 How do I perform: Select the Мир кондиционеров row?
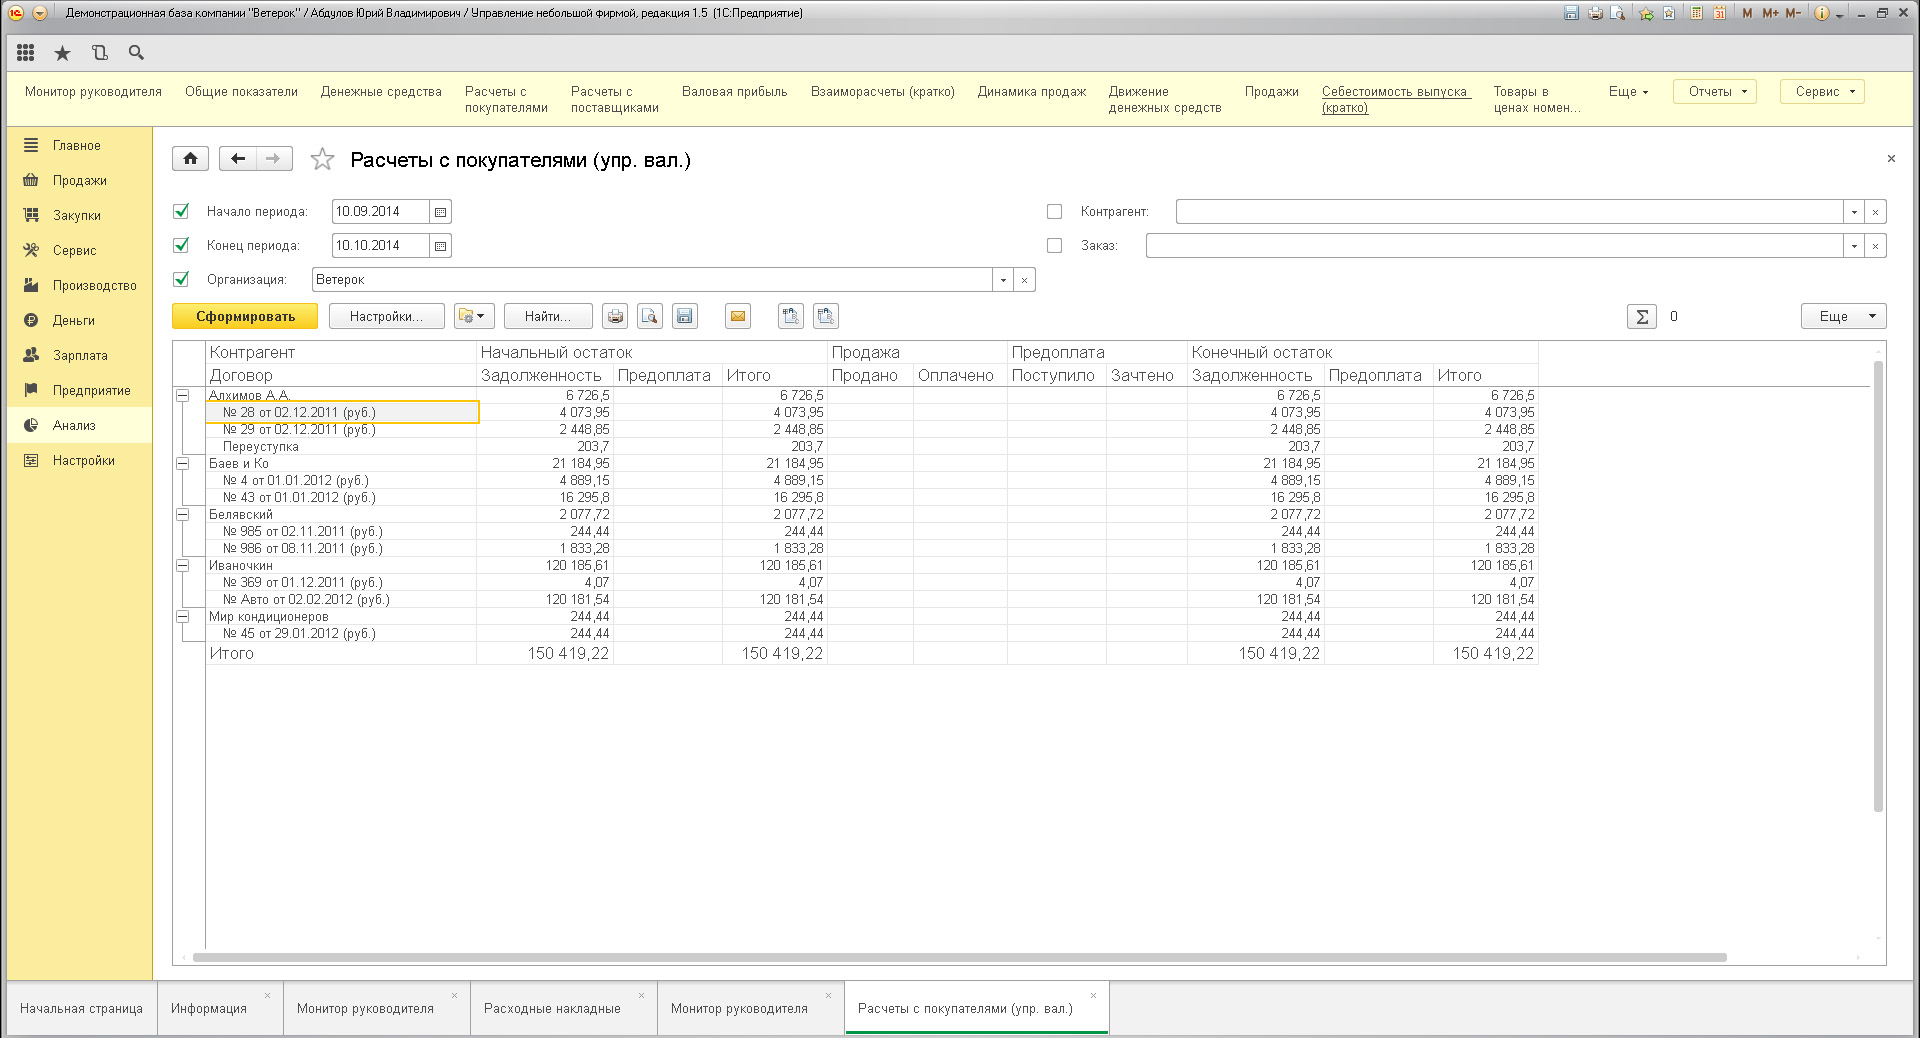[341, 617]
